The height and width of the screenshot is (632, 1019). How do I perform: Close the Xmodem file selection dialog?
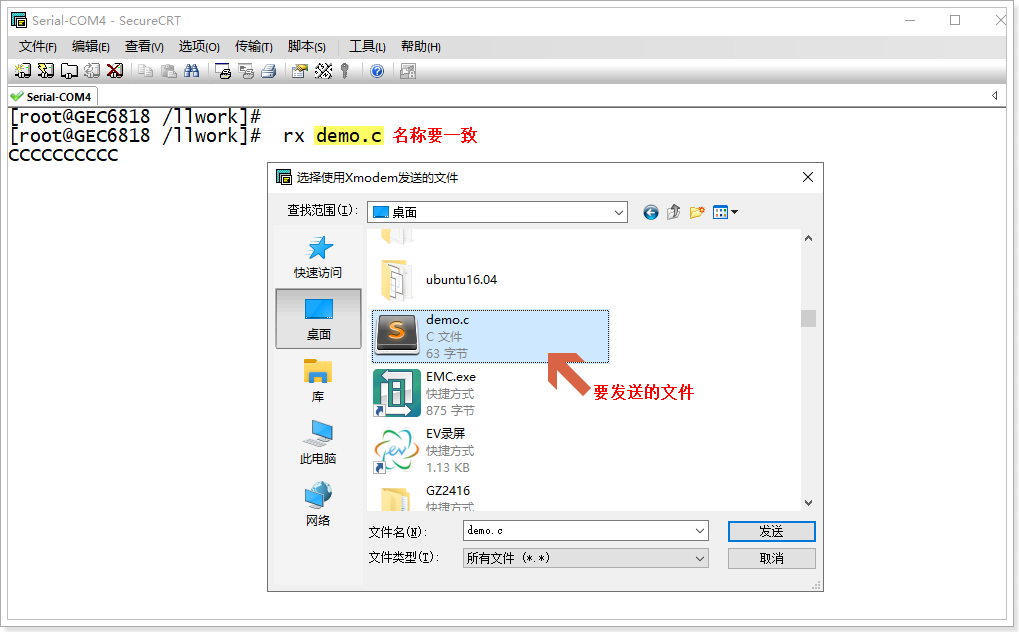click(x=808, y=177)
